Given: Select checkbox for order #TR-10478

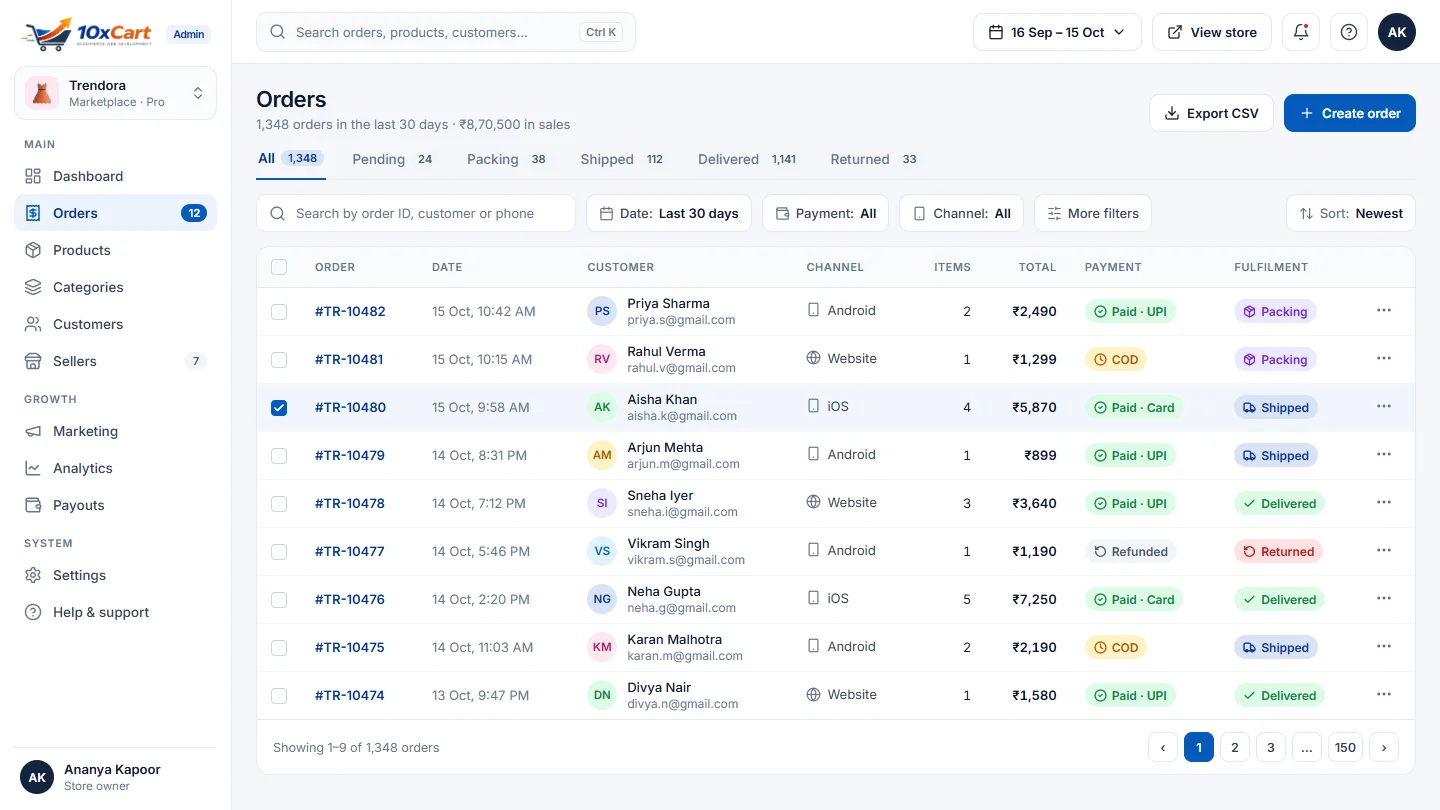Looking at the screenshot, I should [x=279, y=503].
